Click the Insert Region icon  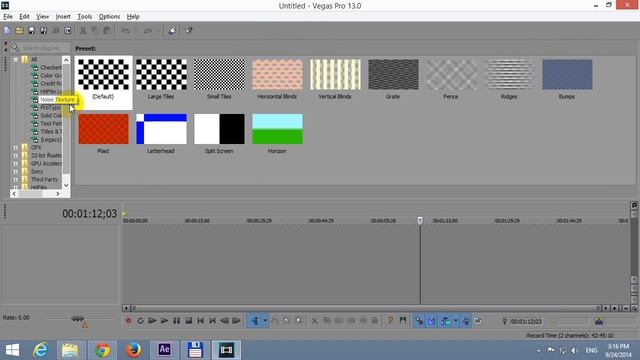pos(403,321)
